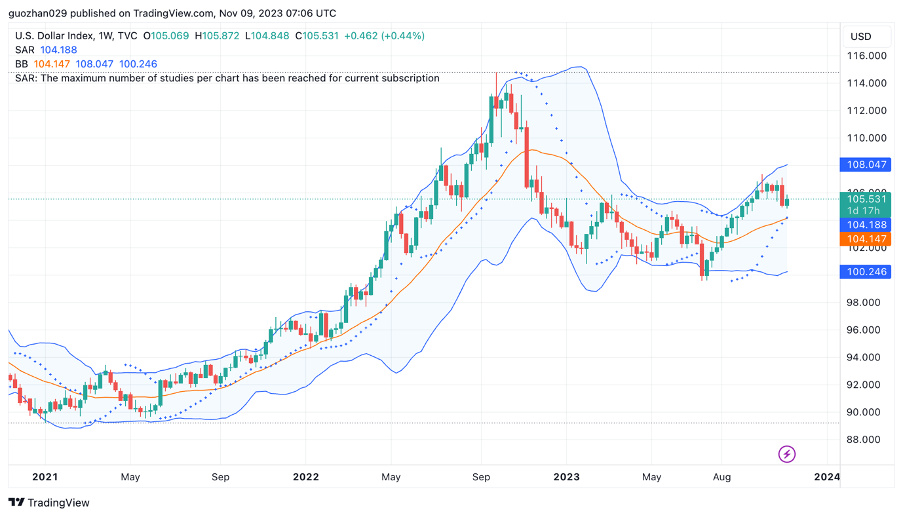Viewport: 904px width, 518px height.
Task: Click the SAR indicator legend label
Action: pos(25,49)
